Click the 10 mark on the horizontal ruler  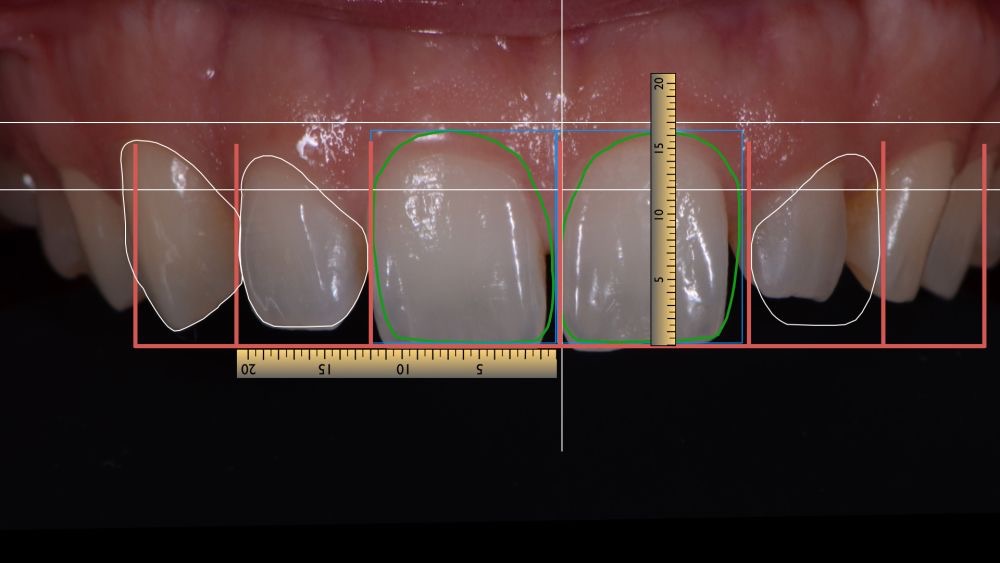pyautogui.click(x=402, y=370)
